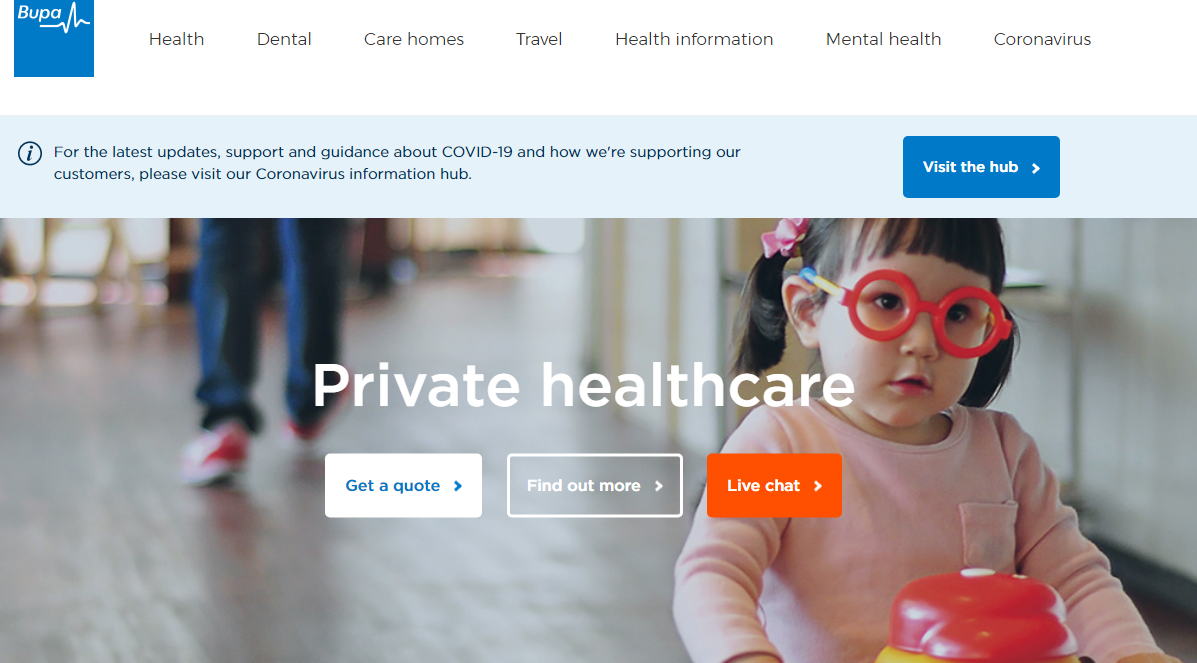Click the arrow beside Get a quote

tap(458, 486)
